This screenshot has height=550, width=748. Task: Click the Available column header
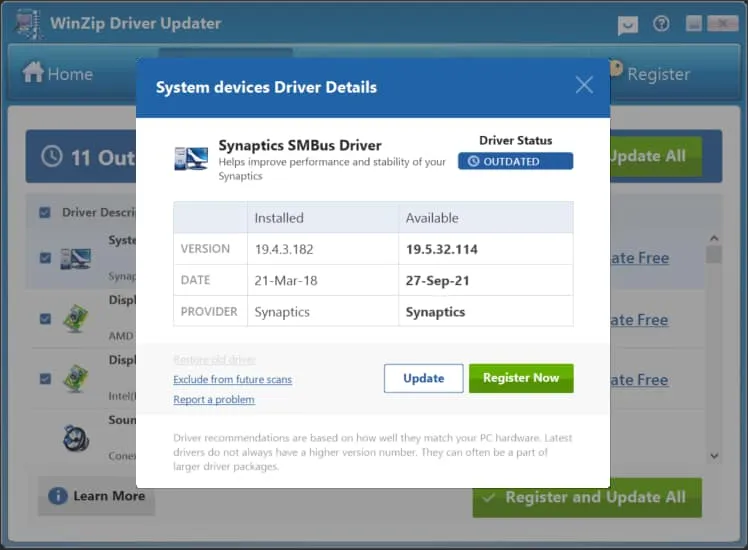pyautogui.click(x=486, y=218)
